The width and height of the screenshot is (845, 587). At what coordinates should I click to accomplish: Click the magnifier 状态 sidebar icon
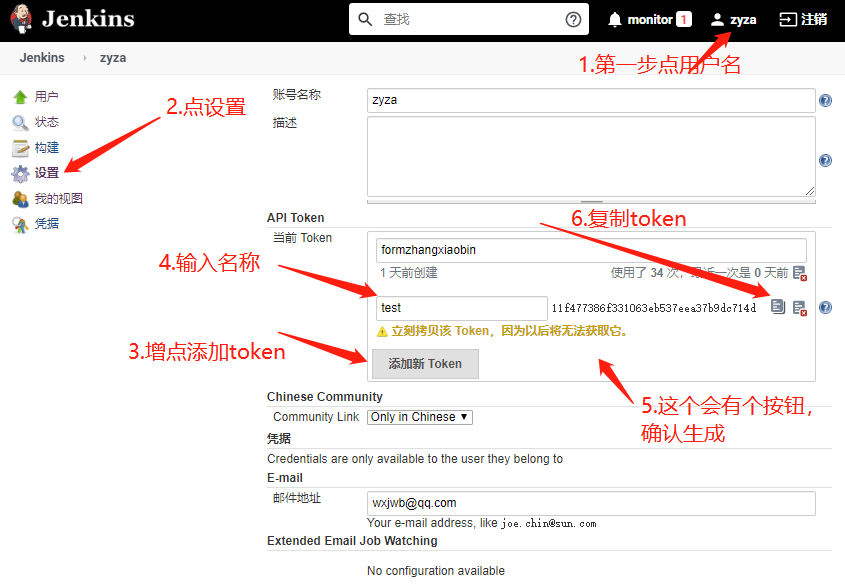point(20,123)
